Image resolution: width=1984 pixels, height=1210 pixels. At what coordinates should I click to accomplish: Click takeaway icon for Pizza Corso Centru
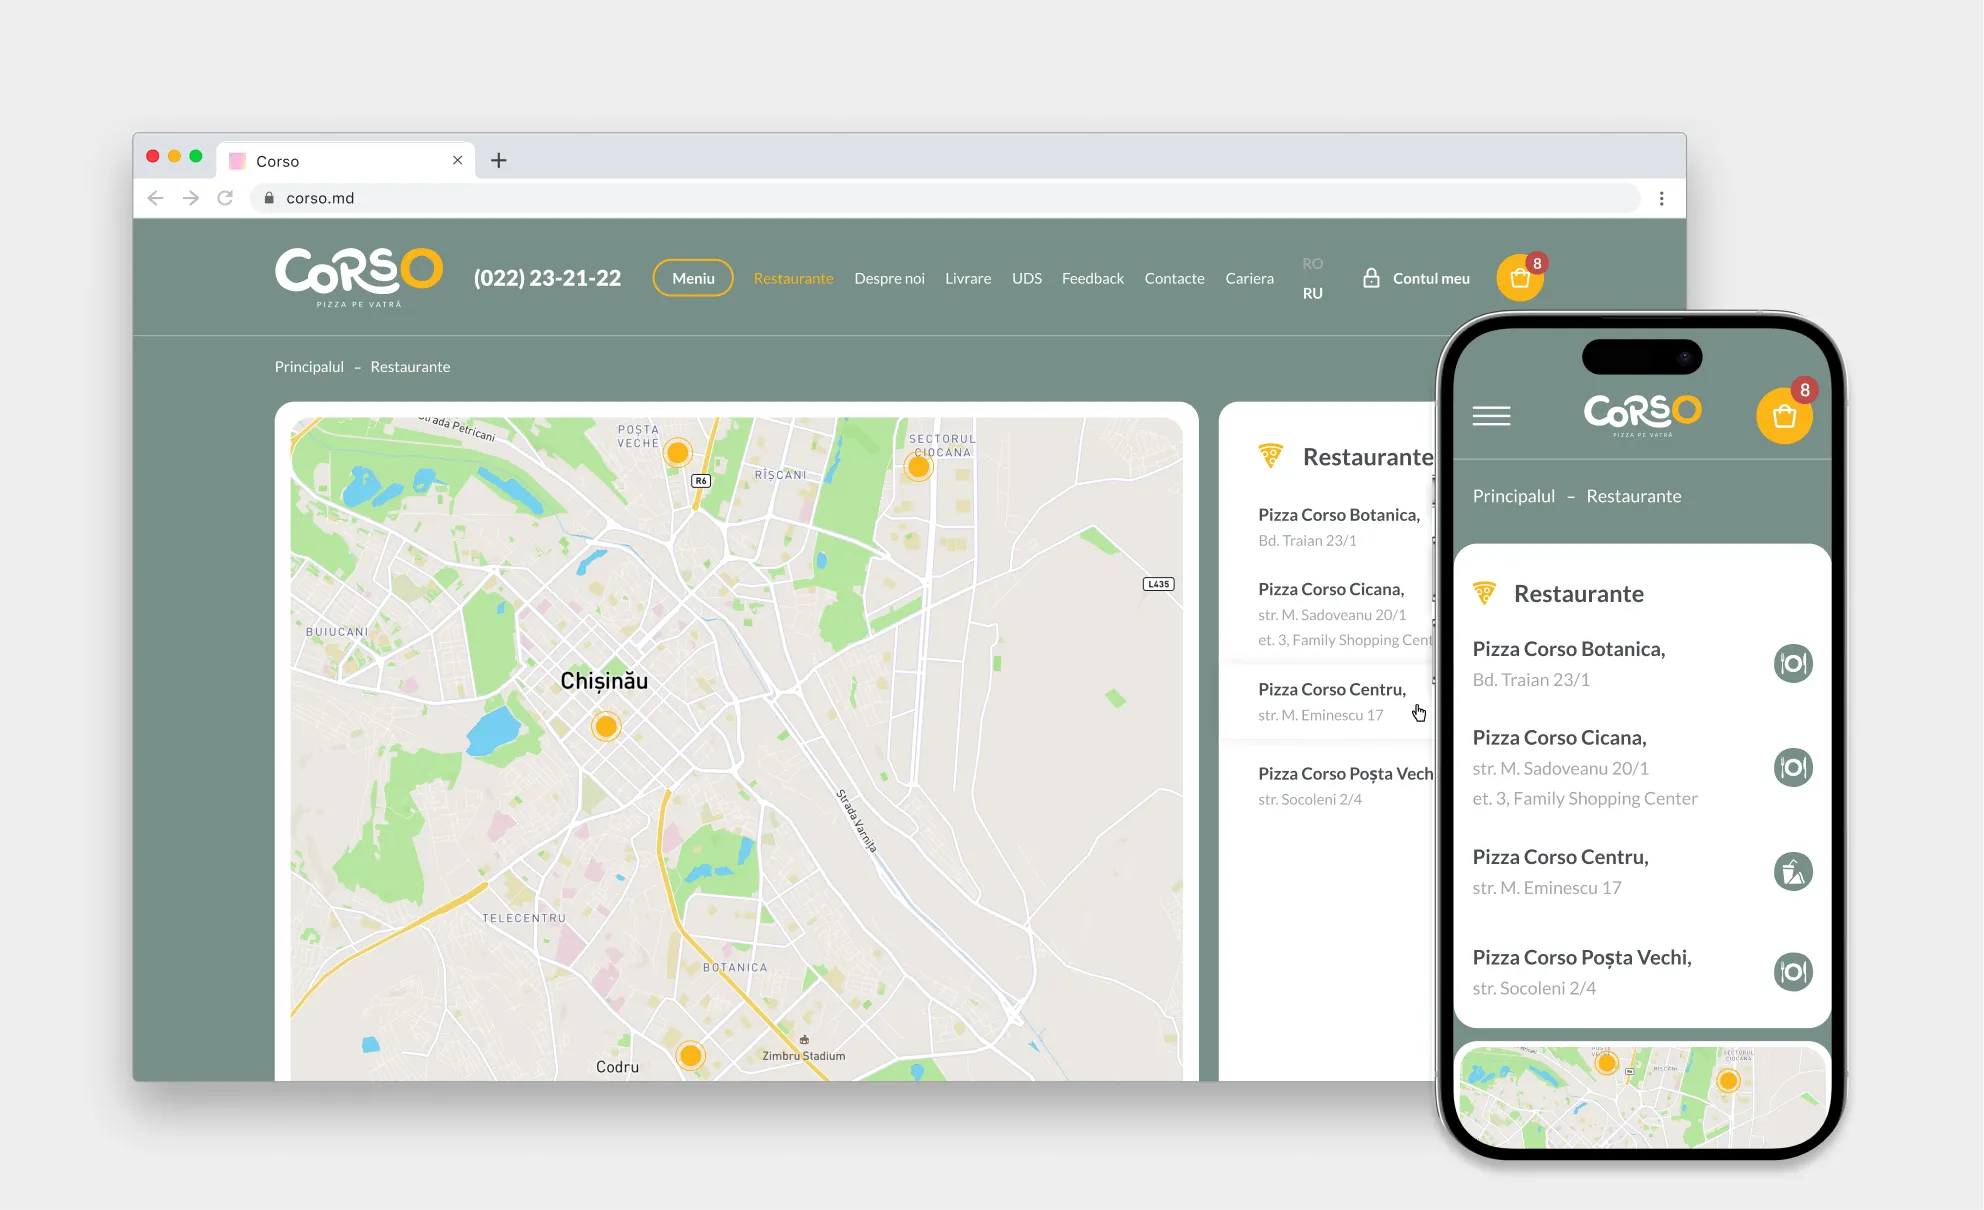pyautogui.click(x=1793, y=872)
